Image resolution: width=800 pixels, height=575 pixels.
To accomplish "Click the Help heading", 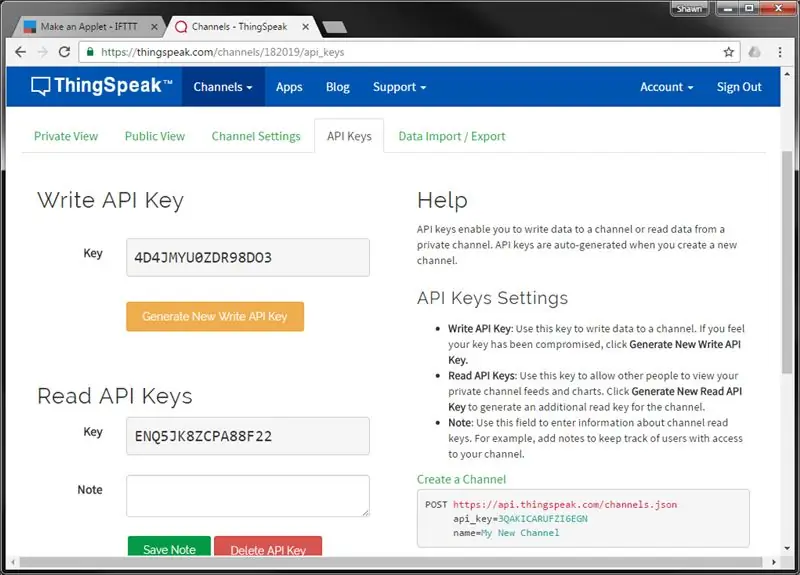I will [x=442, y=201].
